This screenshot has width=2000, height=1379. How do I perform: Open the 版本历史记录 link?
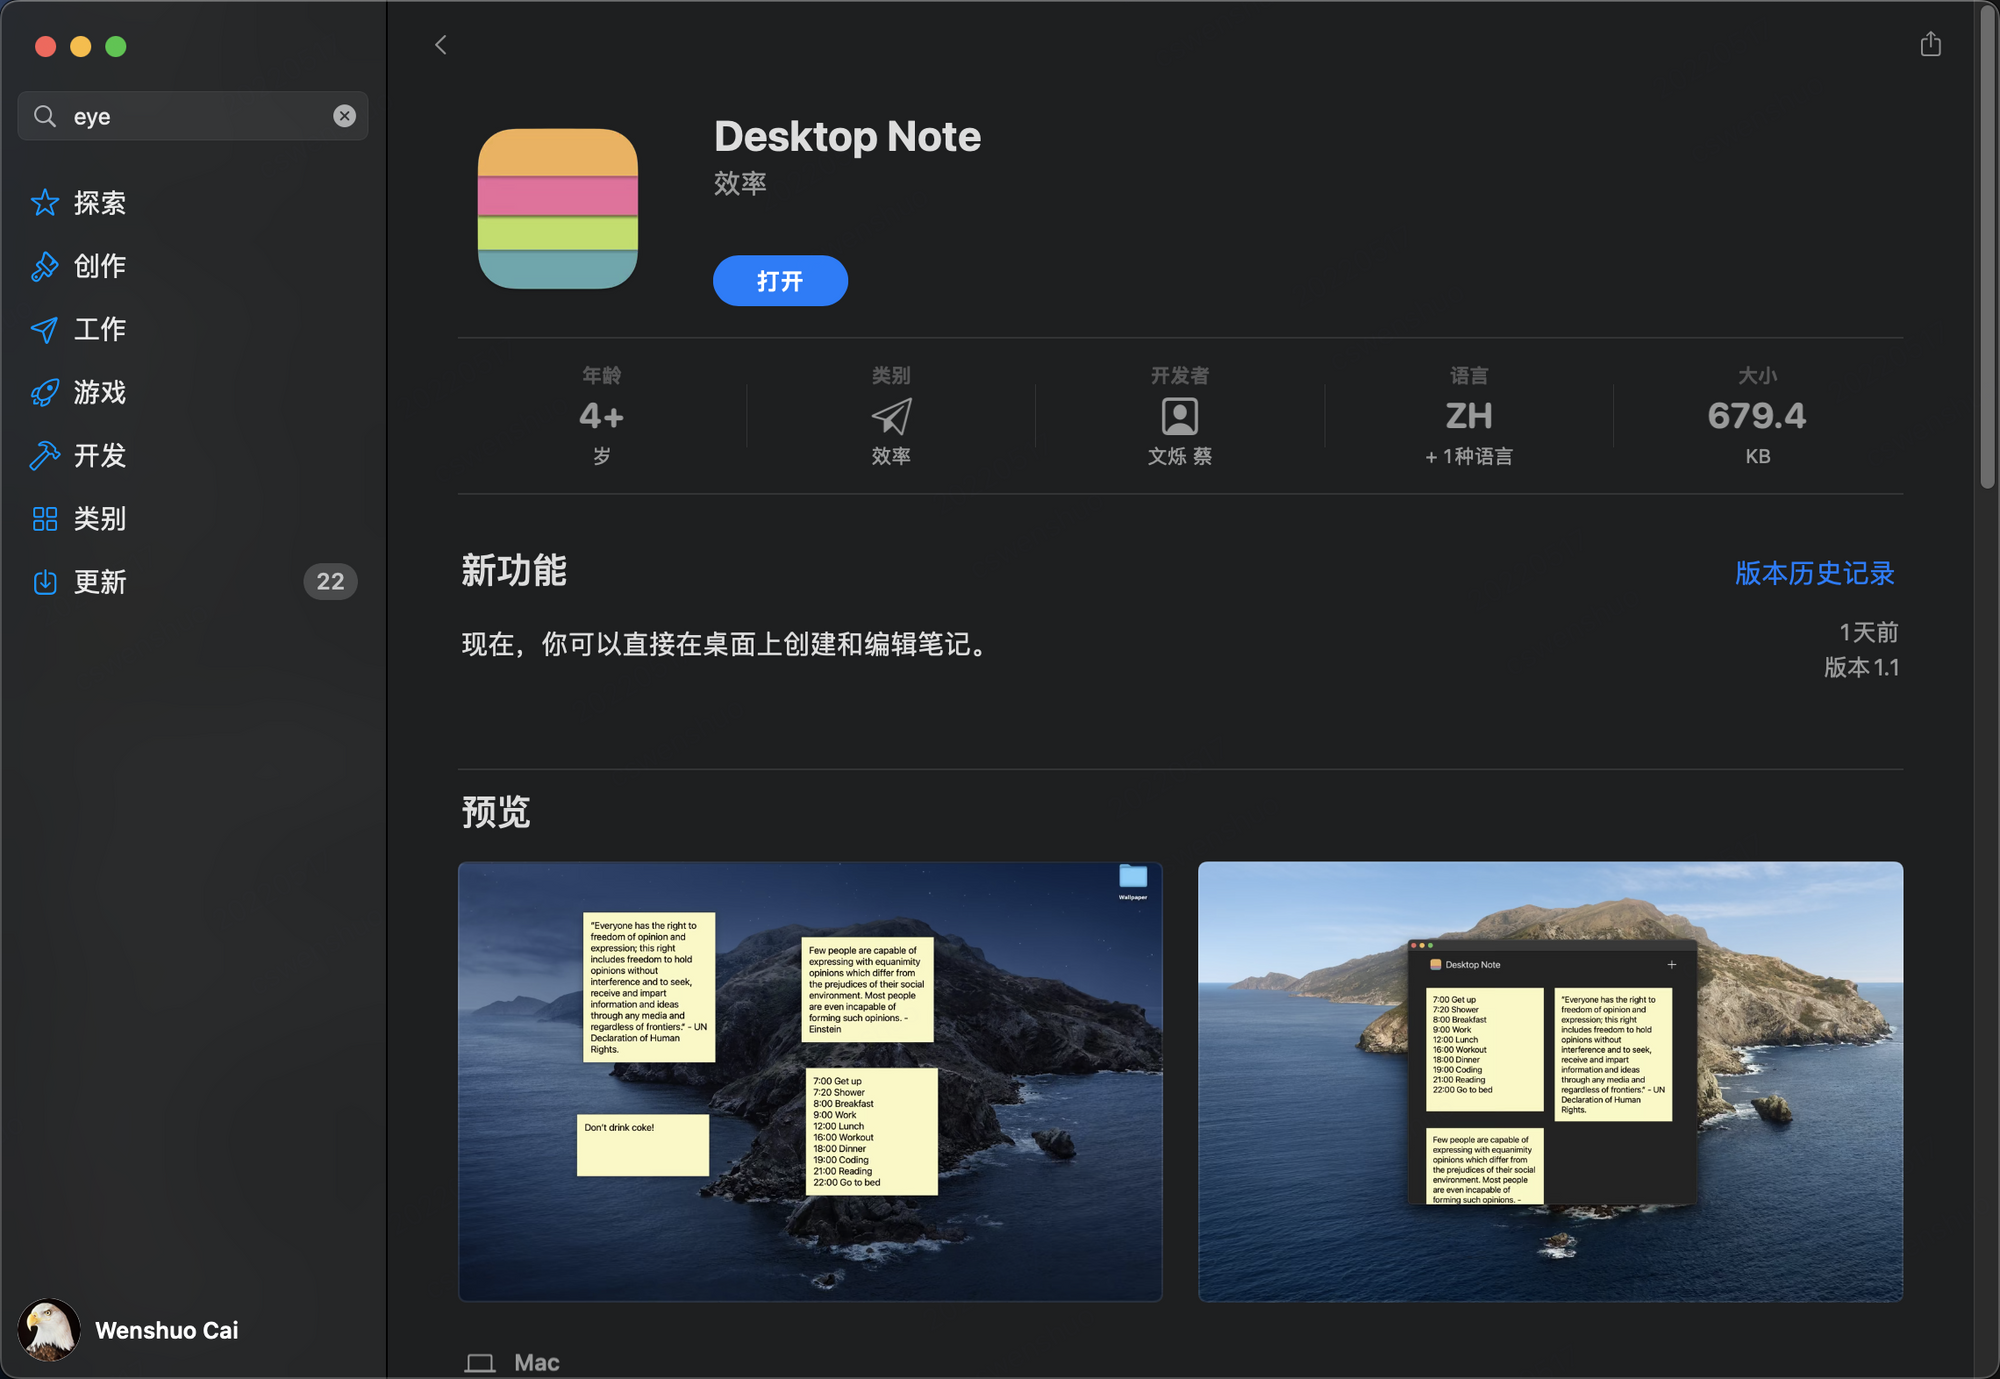[1814, 573]
